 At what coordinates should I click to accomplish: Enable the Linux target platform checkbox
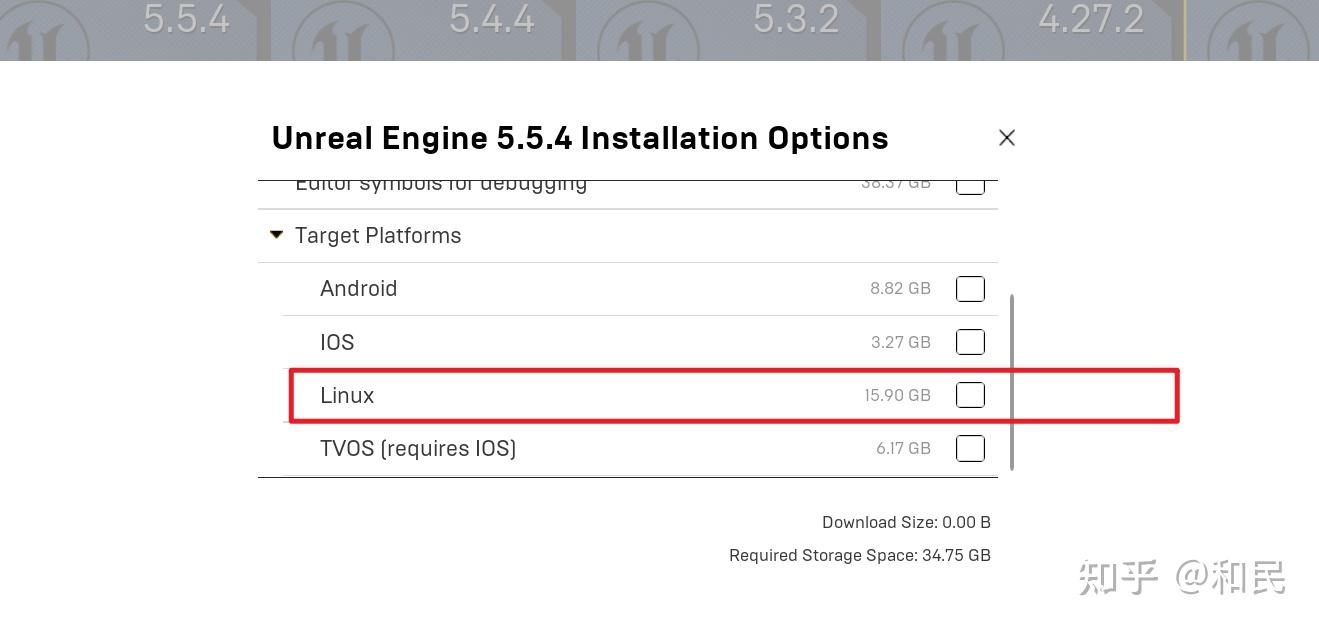(x=969, y=394)
